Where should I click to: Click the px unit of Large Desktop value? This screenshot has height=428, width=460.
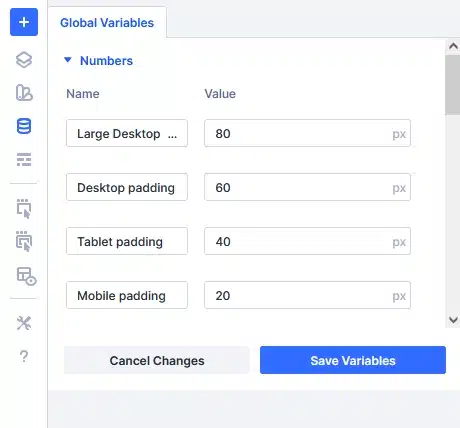pyautogui.click(x=399, y=134)
